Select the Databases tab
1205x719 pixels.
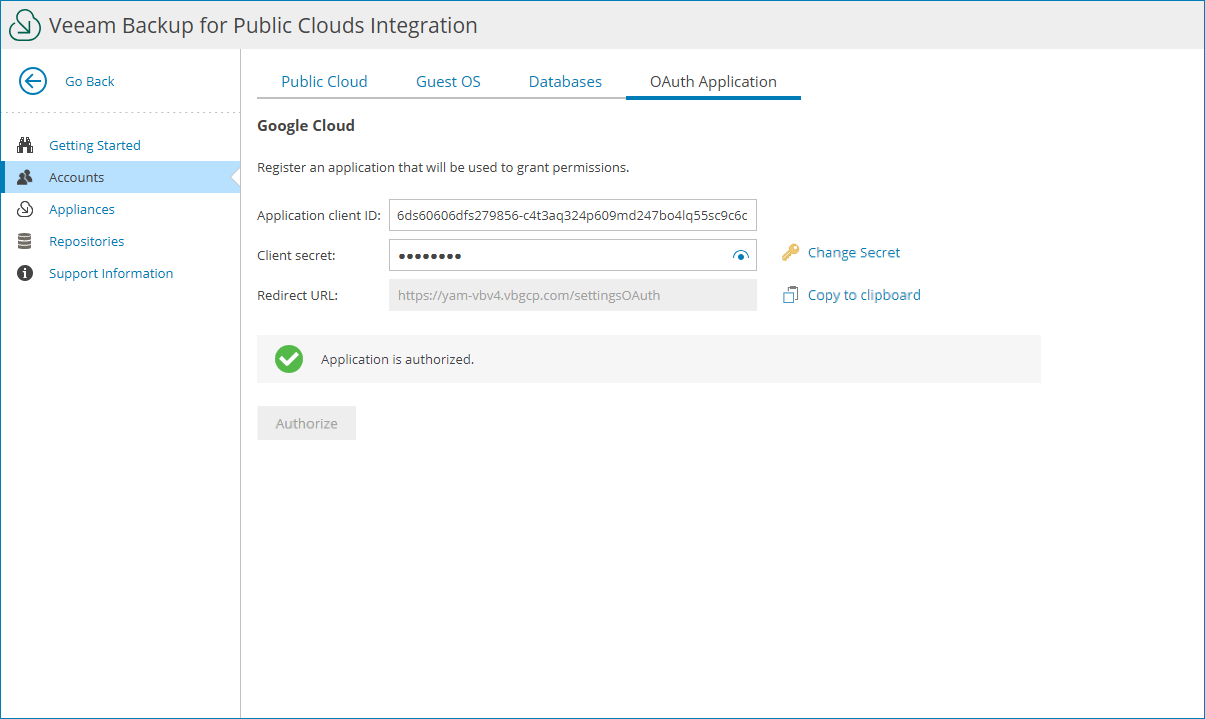coord(565,81)
